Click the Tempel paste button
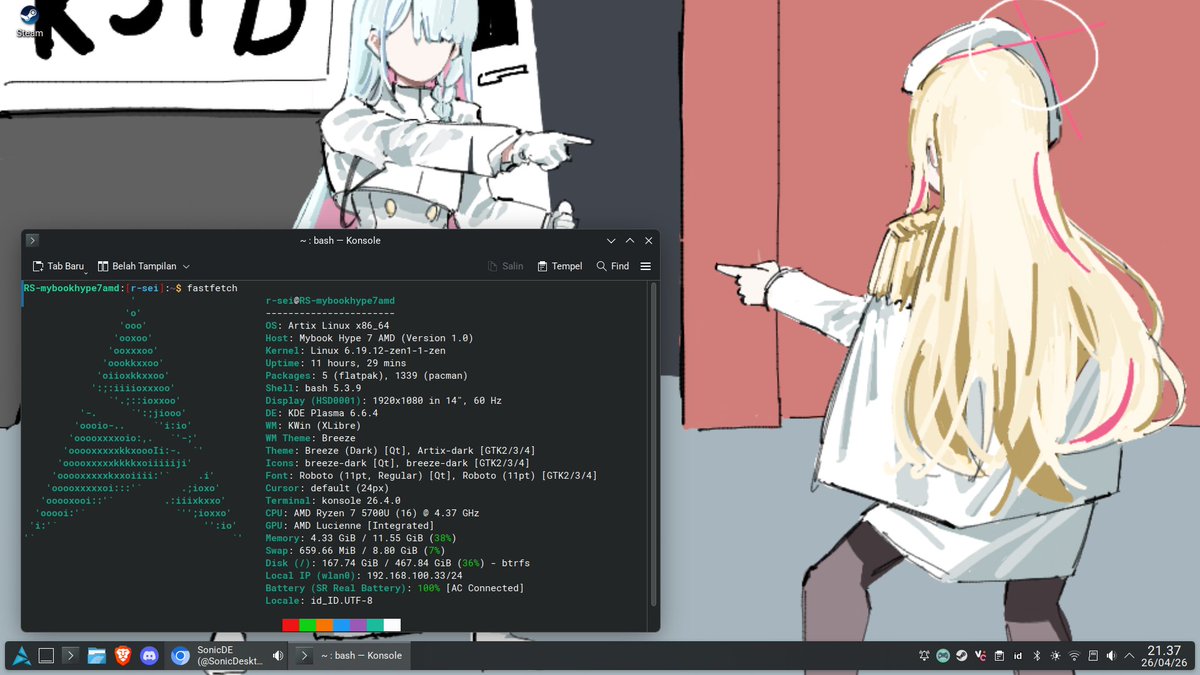 [x=560, y=267]
